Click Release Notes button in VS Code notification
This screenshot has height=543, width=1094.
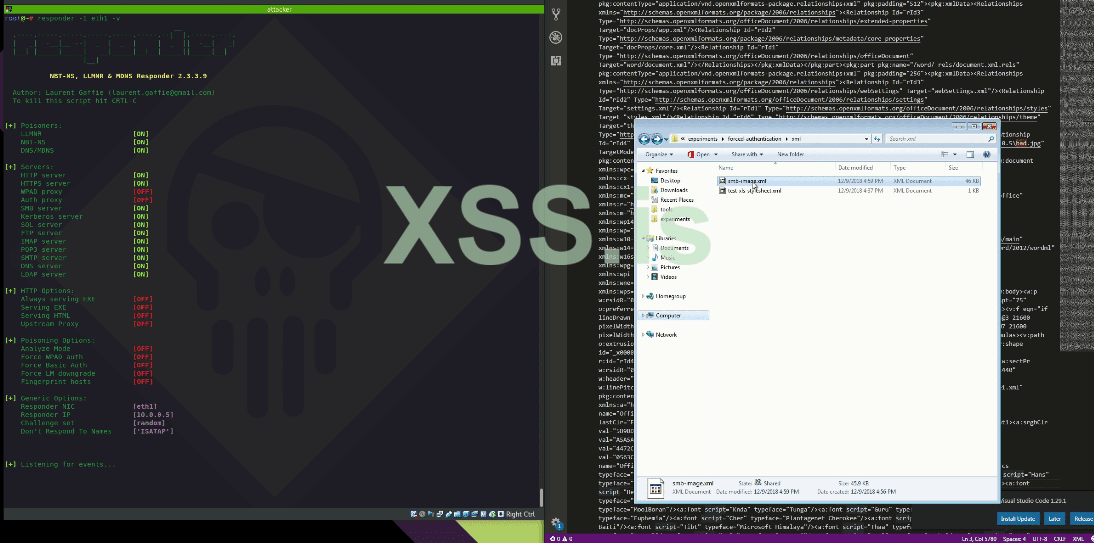[x=1082, y=519]
